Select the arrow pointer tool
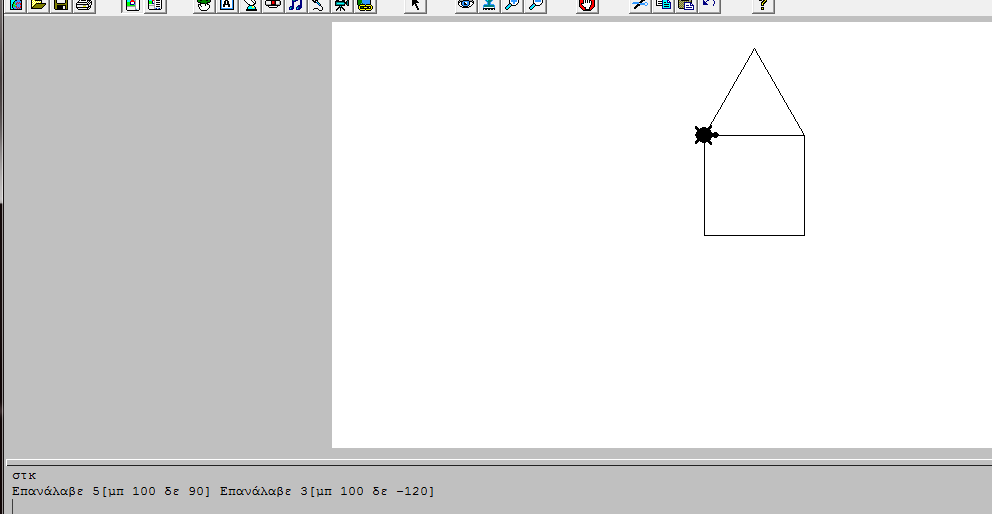 click(x=415, y=4)
